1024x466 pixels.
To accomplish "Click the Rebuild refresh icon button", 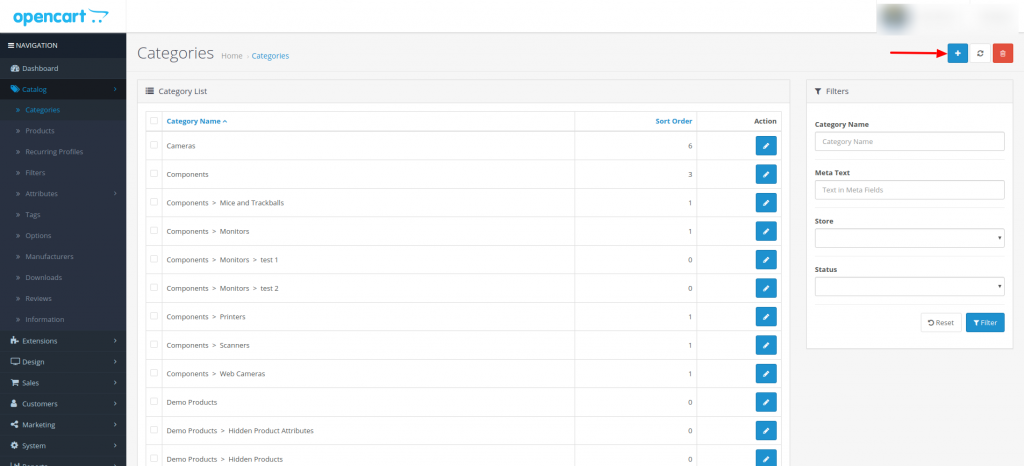I will tap(980, 53).
